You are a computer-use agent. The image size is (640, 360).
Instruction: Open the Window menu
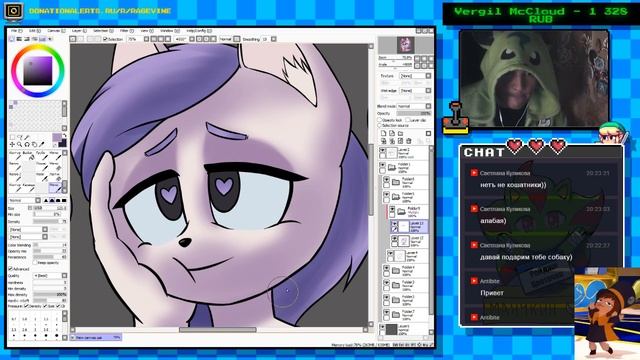point(169,31)
